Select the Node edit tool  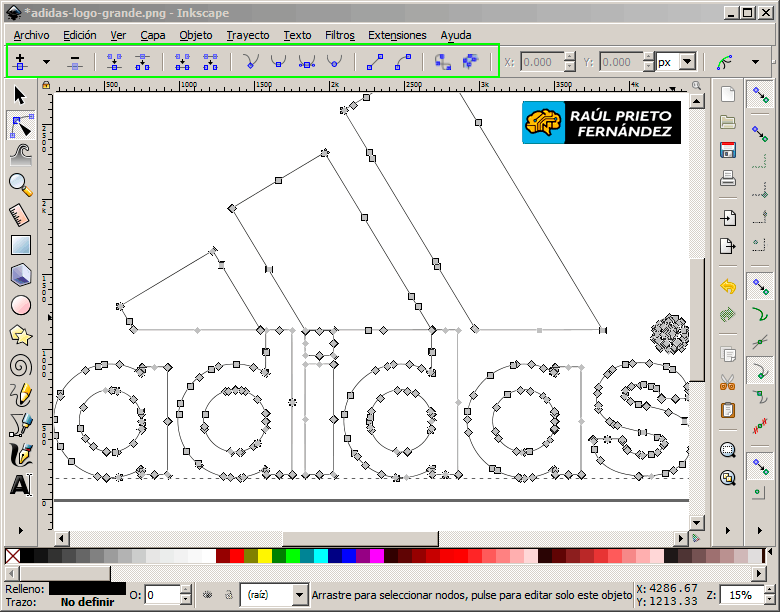[20, 125]
